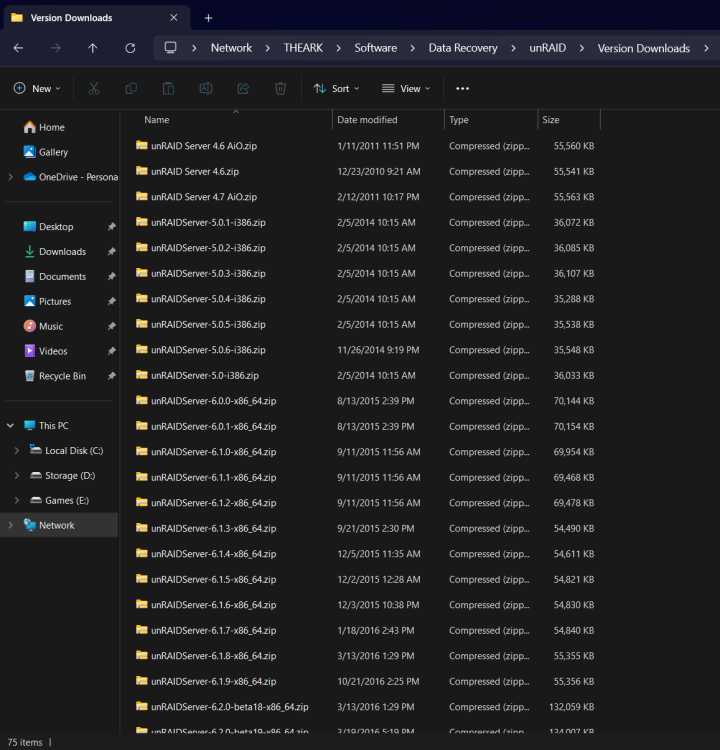Image resolution: width=720 pixels, height=750 pixels.
Task: Unpin Downloads using its pin icon
Action: 111,252
